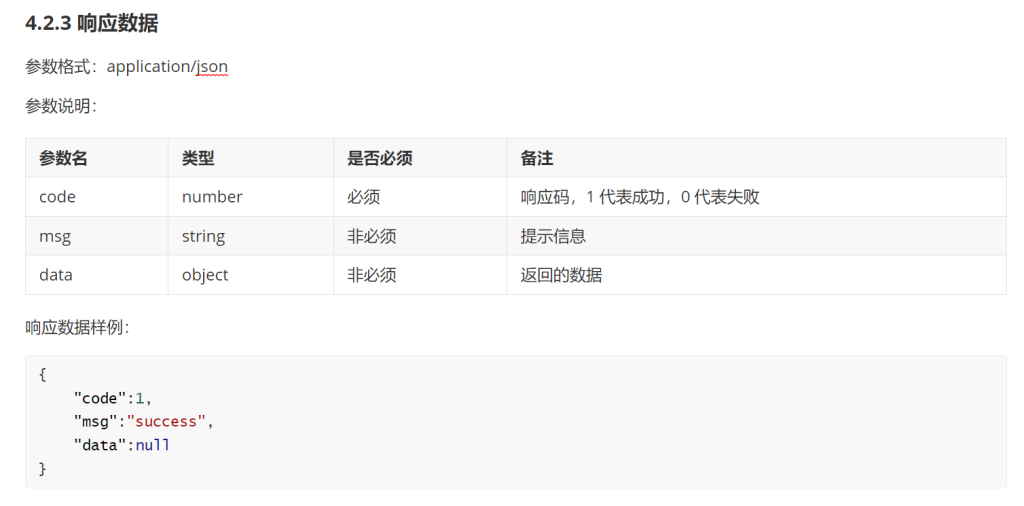Image resolution: width=1024 pixels, height=506 pixels.
Task: Click the "object" type cell
Action: [205, 275]
